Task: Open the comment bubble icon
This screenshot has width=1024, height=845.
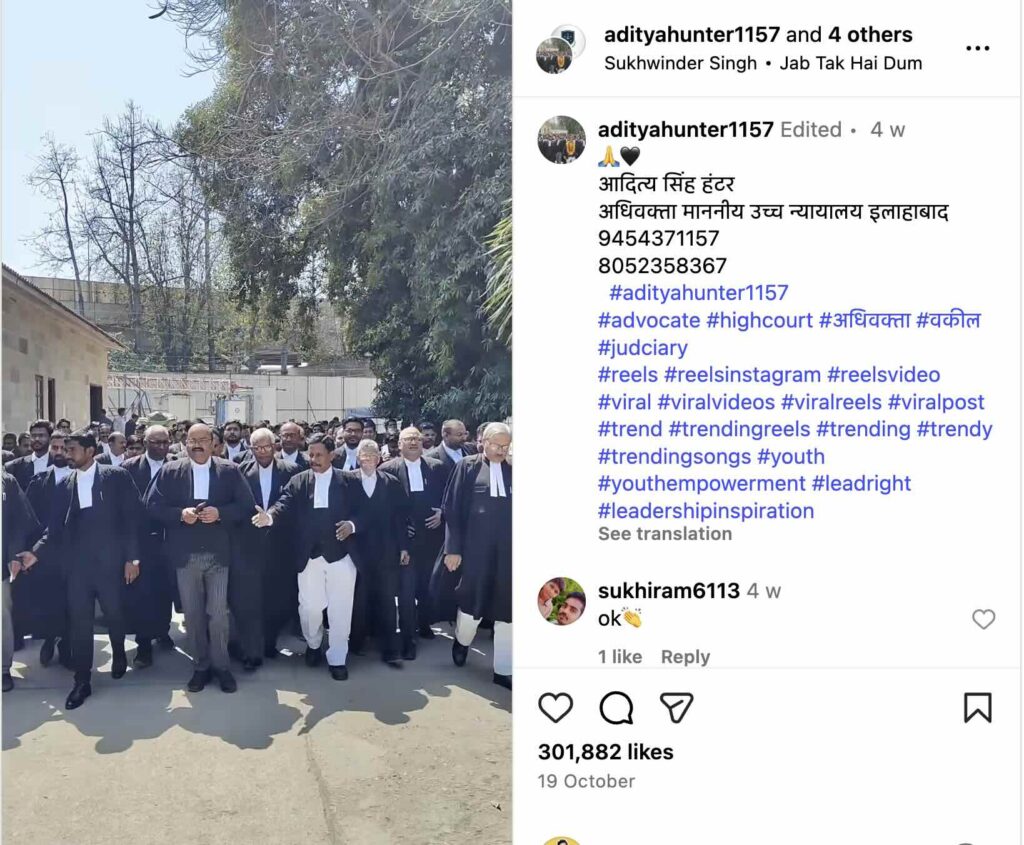Action: coord(616,708)
